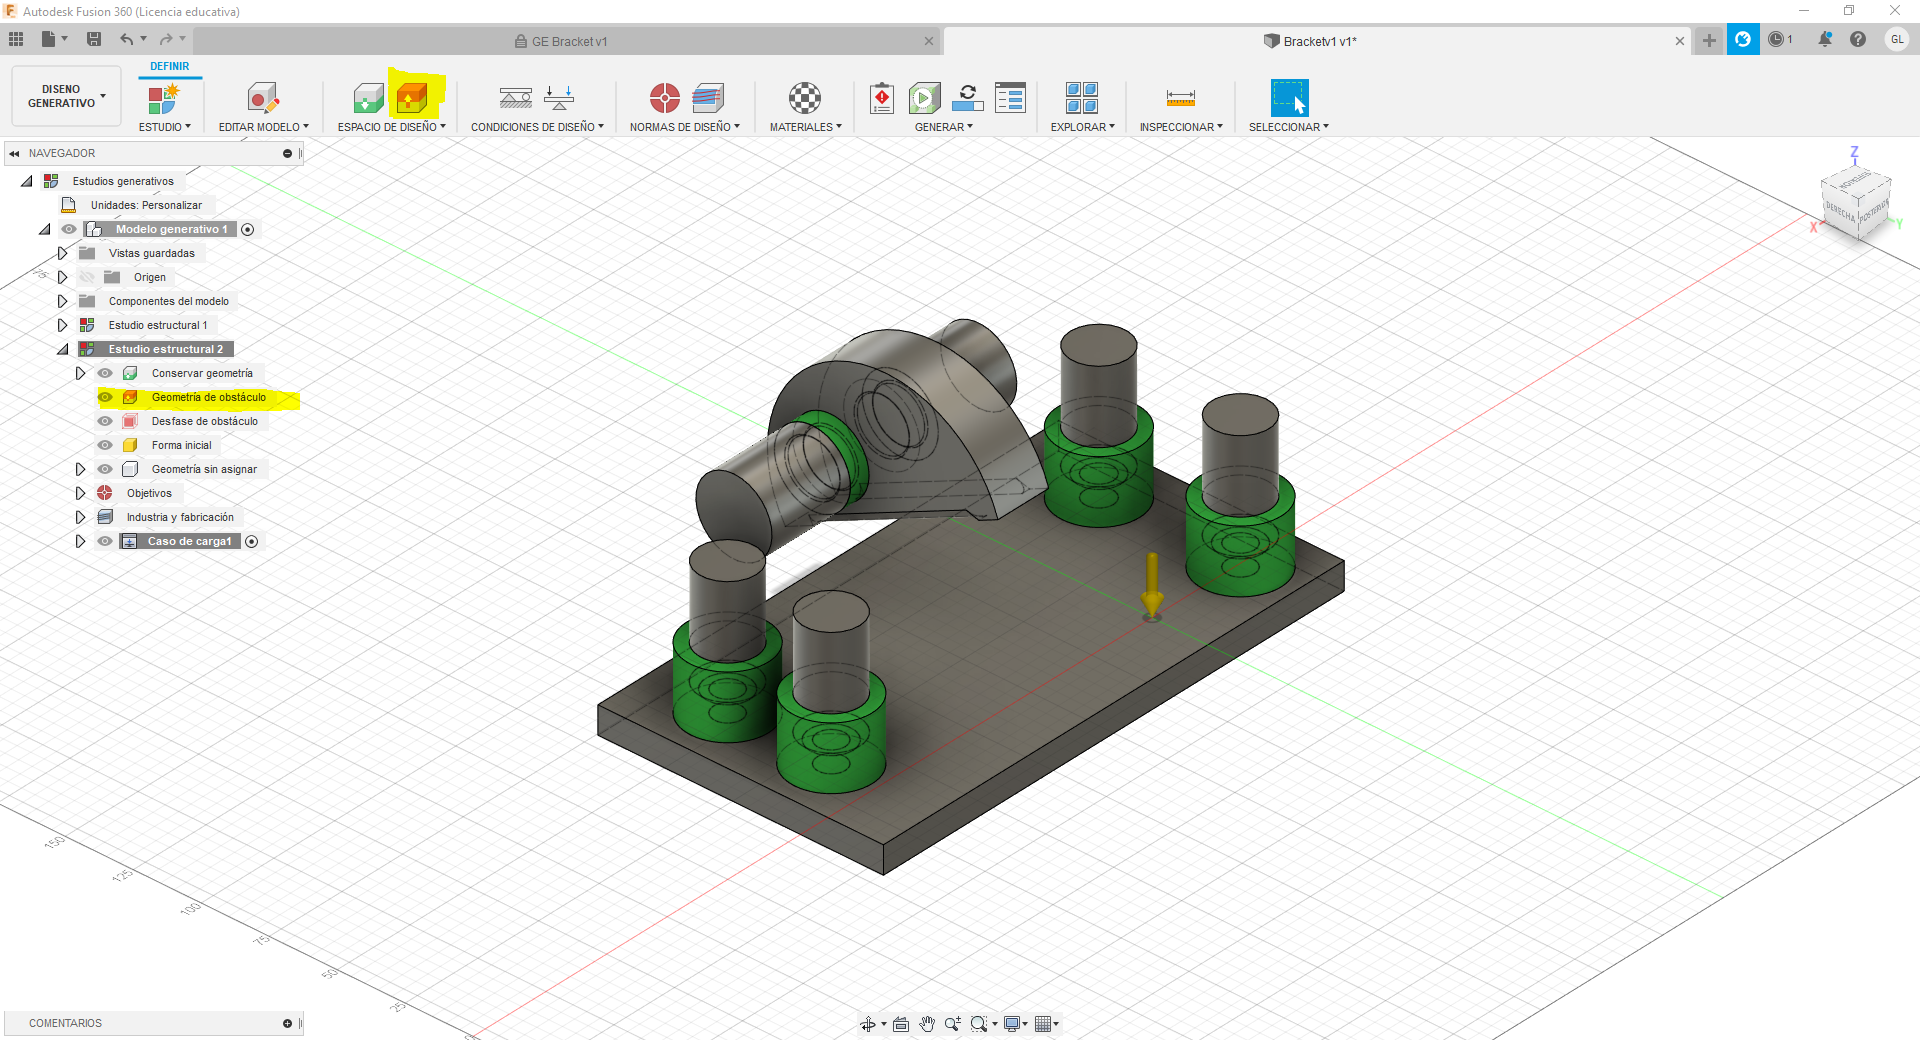Image resolution: width=1920 pixels, height=1040 pixels.
Task: Hide Geometría sin asignar eye icon
Action: click(x=105, y=469)
